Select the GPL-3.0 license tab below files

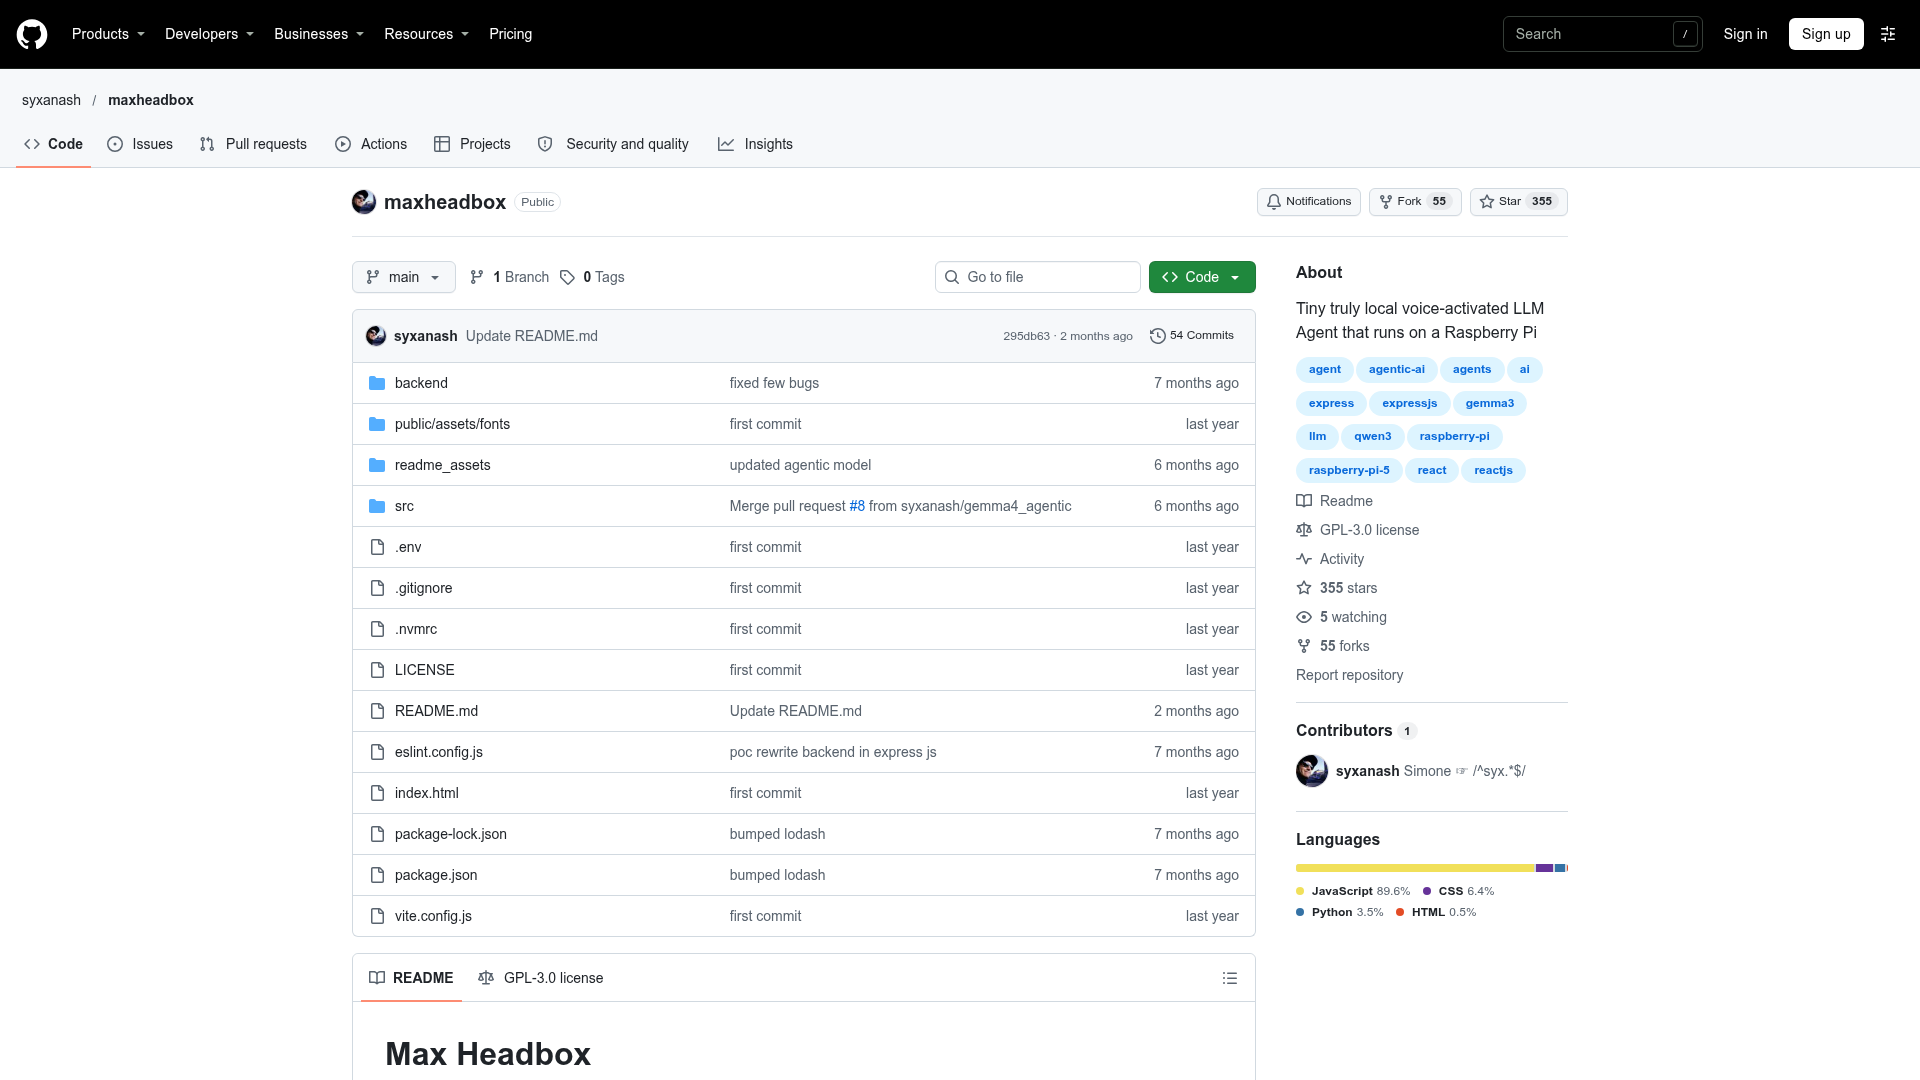[541, 978]
